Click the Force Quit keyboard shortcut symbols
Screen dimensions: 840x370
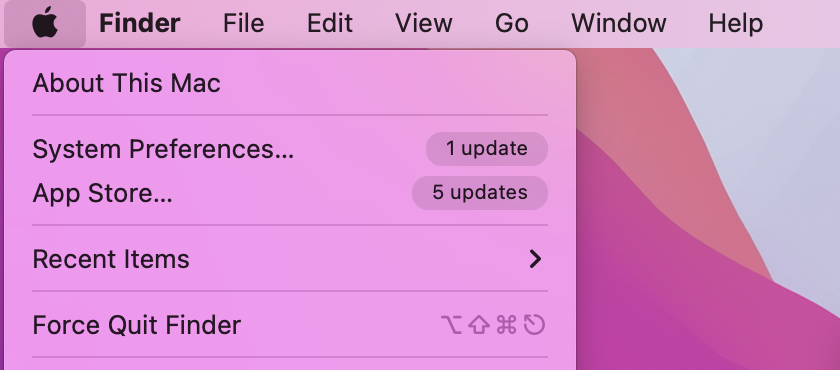[493, 325]
